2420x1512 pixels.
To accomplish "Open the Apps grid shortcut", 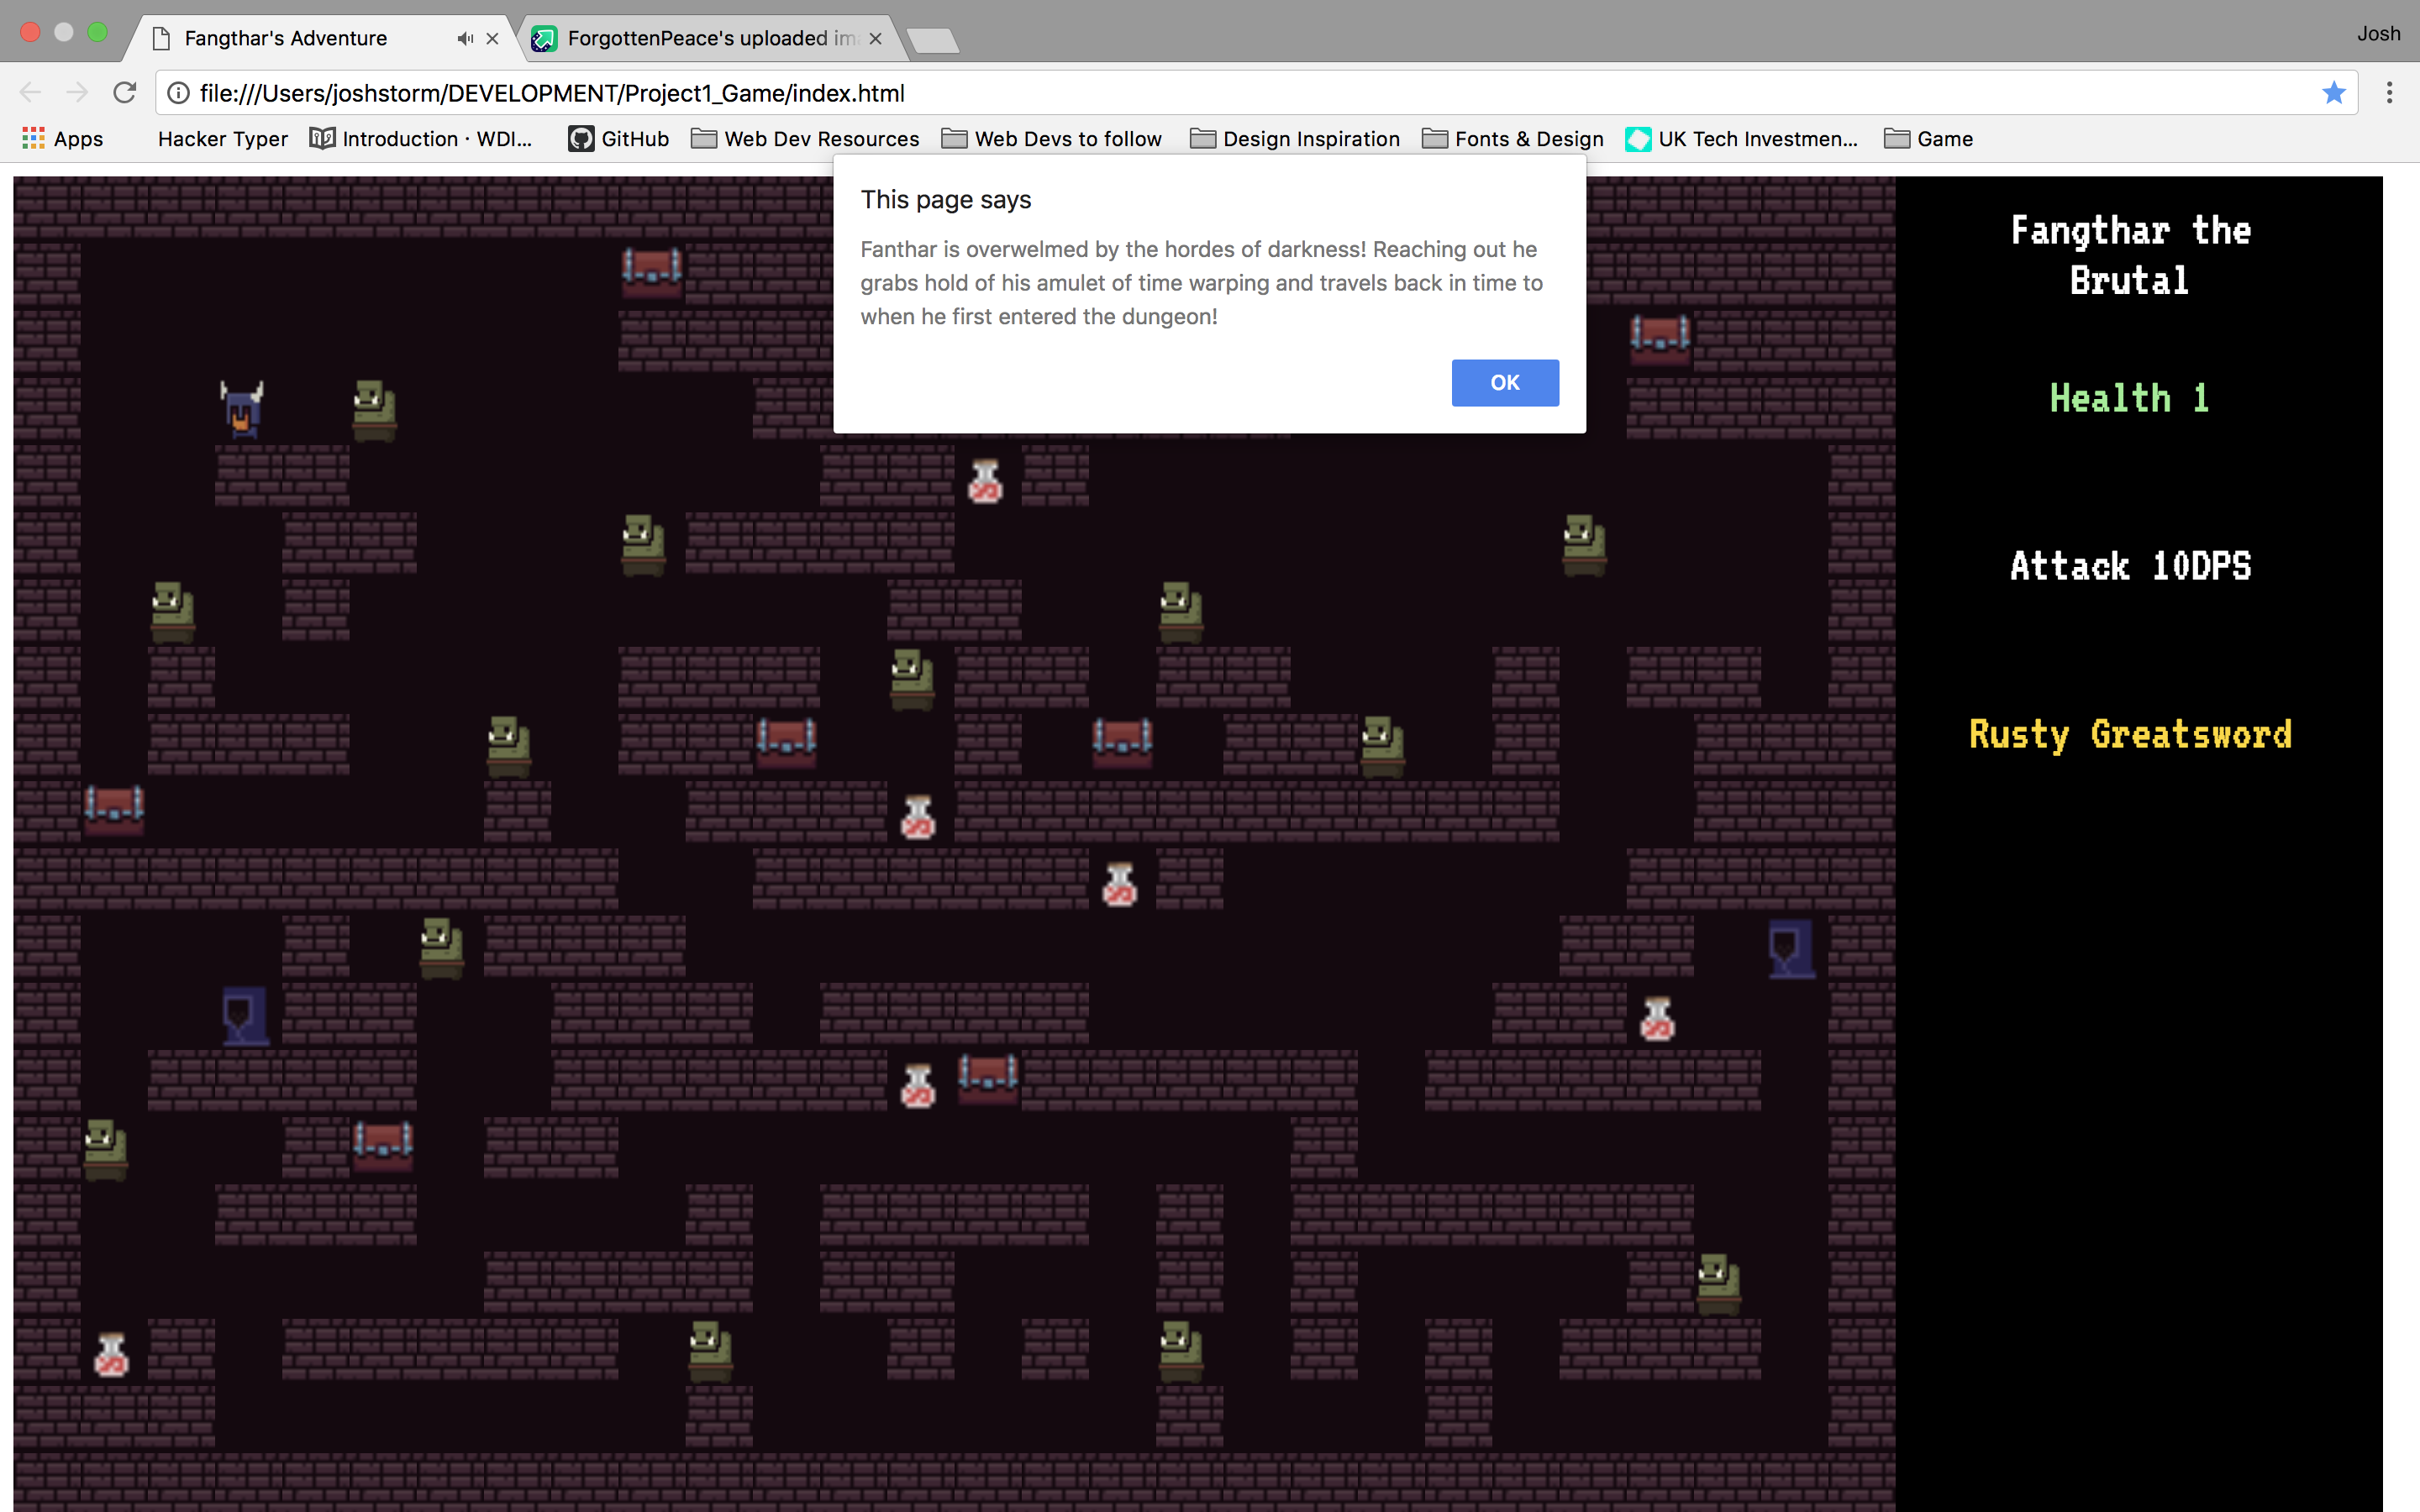I will 62,139.
